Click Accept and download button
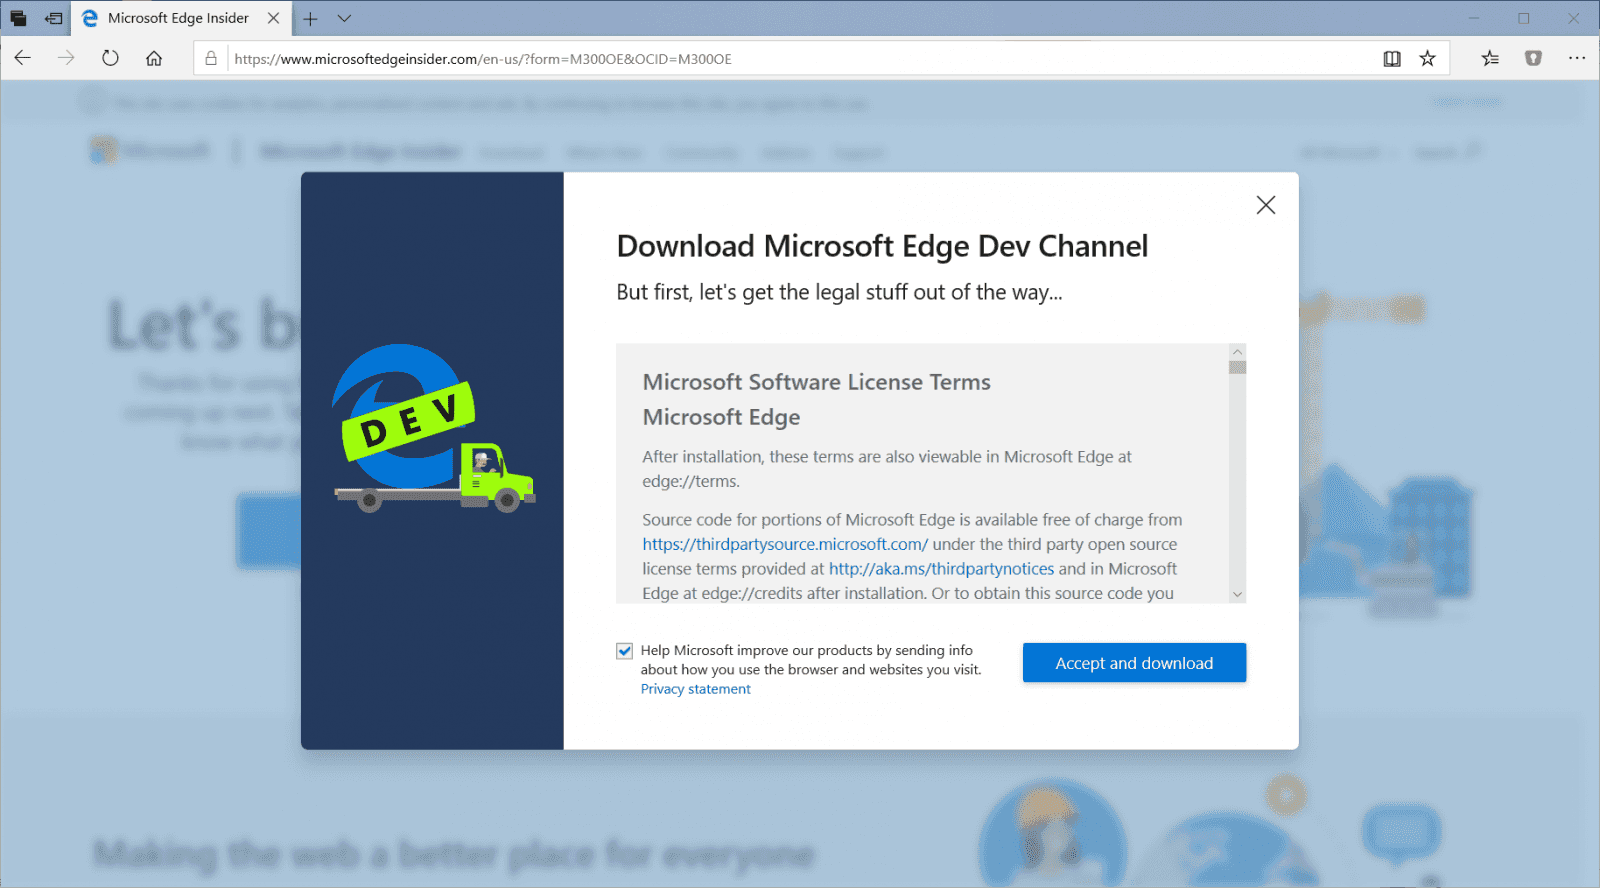The image size is (1600, 888). (x=1134, y=663)
